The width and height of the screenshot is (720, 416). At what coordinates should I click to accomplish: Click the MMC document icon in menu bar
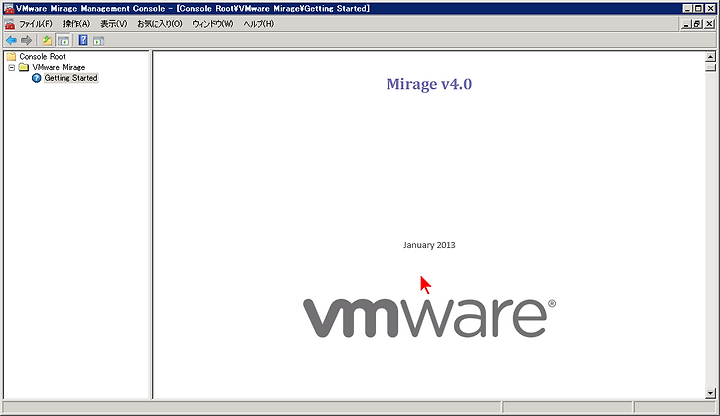[10, 24]
